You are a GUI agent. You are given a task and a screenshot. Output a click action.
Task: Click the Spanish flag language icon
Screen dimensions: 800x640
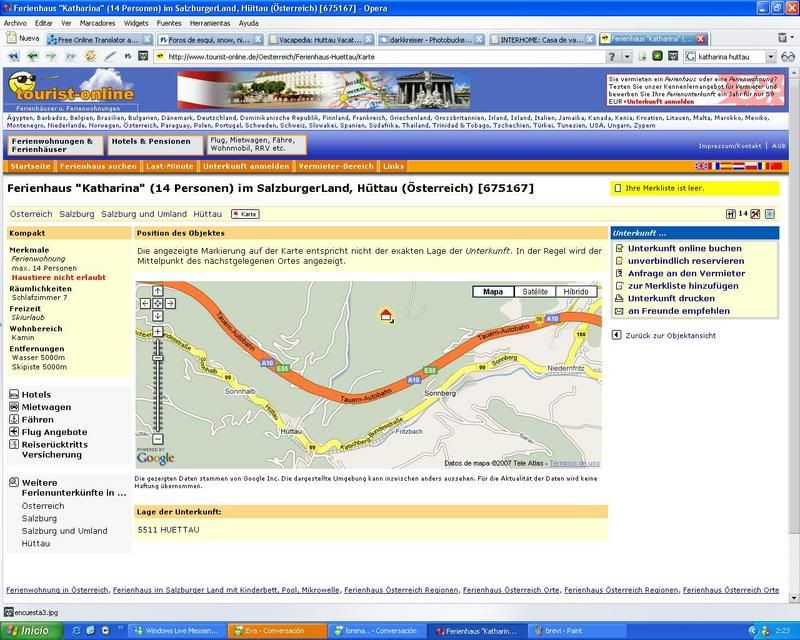coord(726,166)
